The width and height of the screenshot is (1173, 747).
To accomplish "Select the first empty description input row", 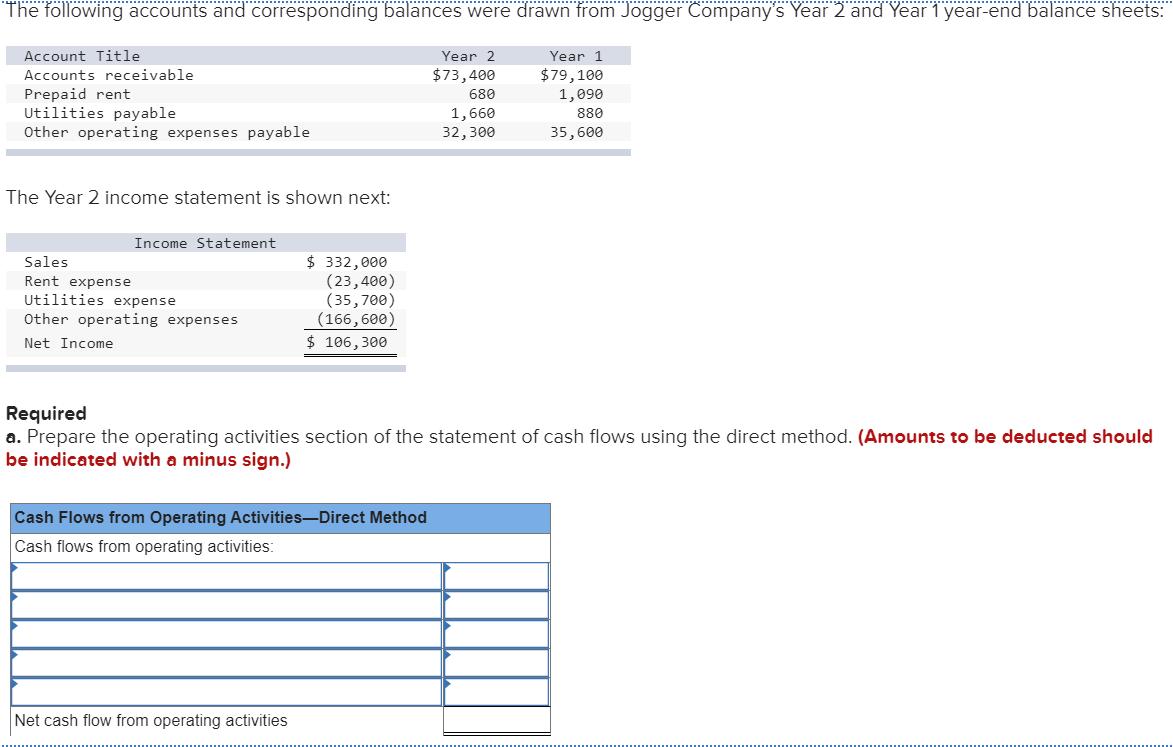I will tap(225, 576).
